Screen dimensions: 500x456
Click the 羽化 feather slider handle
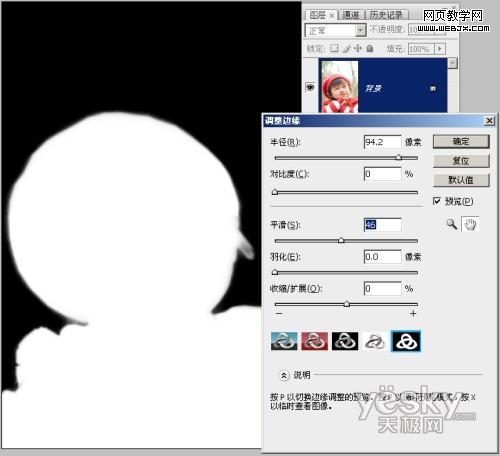[275, 272]
